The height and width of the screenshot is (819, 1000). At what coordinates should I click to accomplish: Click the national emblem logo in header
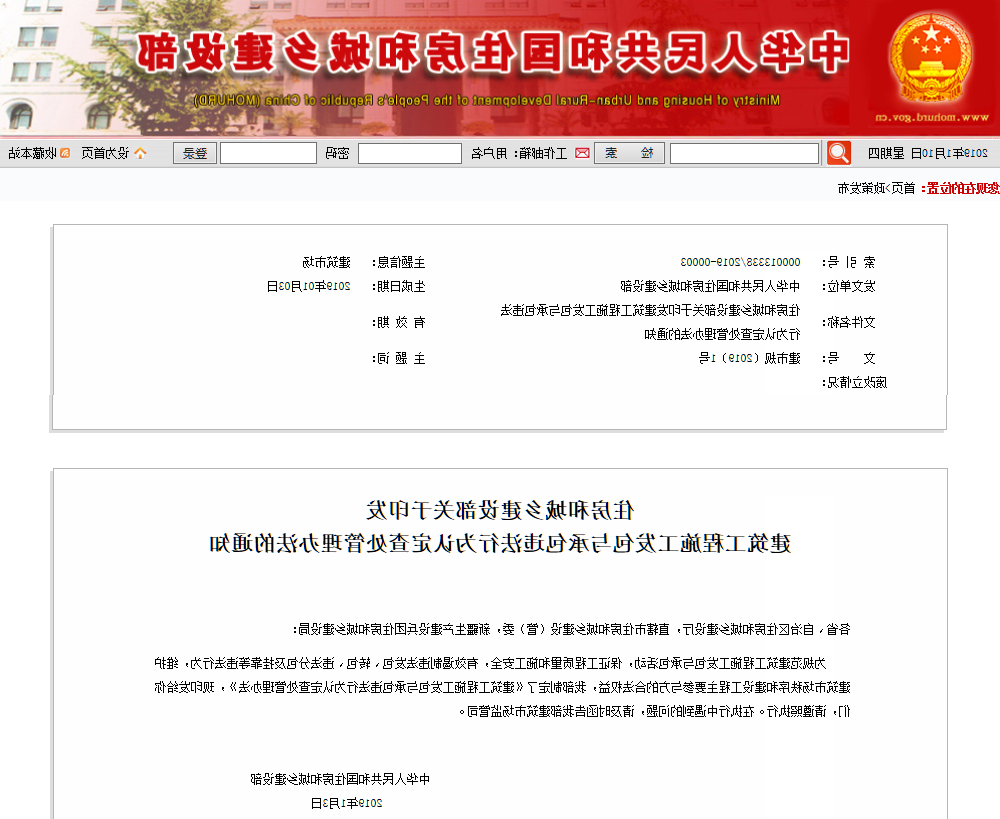pyautogui.click(x=931, y=58)
